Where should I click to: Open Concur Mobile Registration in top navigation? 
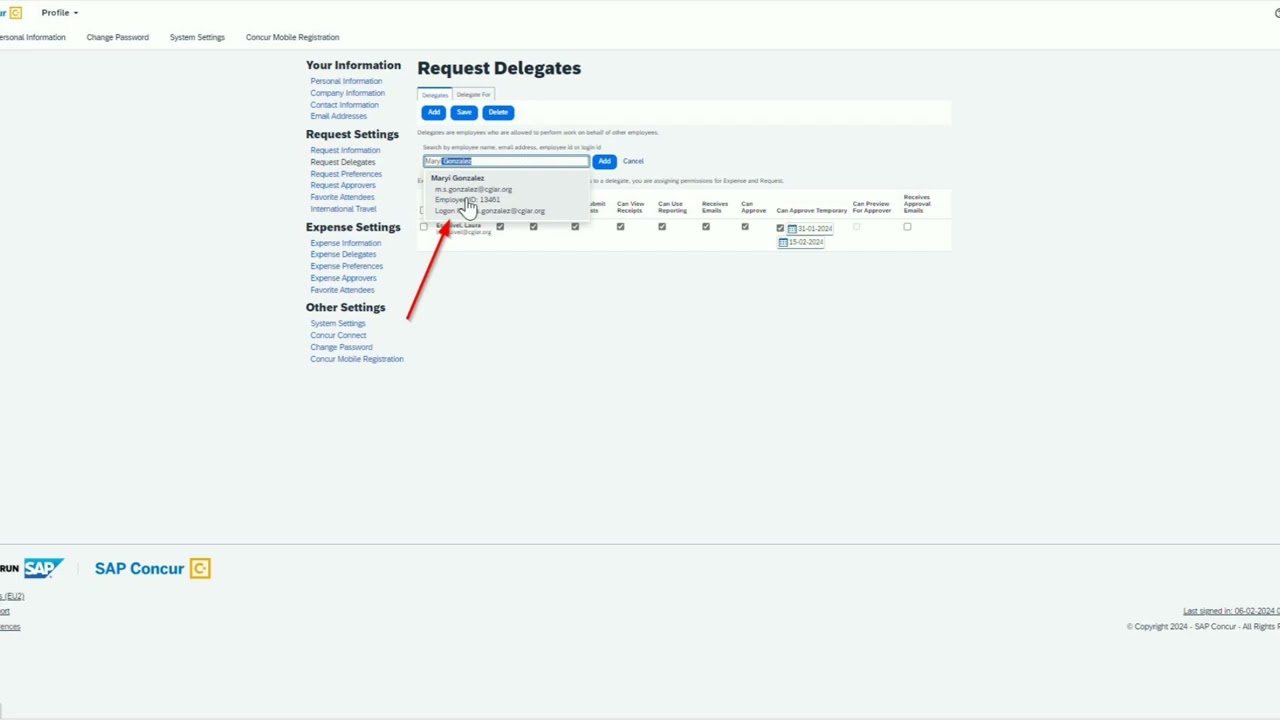[292, 37]
